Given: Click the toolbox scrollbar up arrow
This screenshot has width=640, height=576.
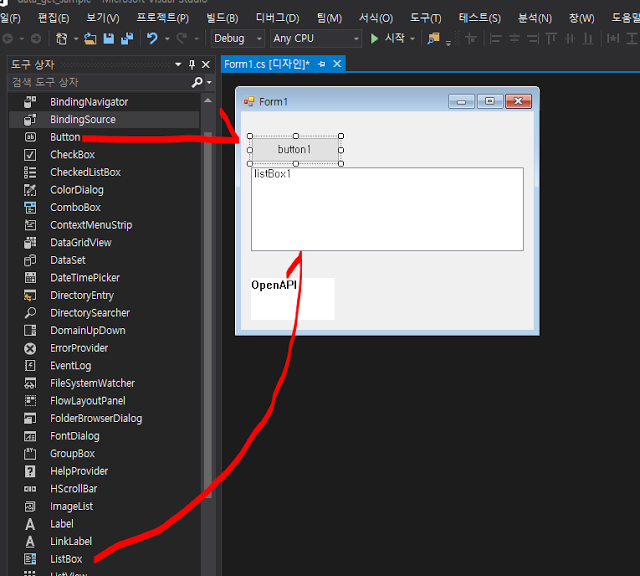Looking at the screenshot, I should click(x=208, y=100).
